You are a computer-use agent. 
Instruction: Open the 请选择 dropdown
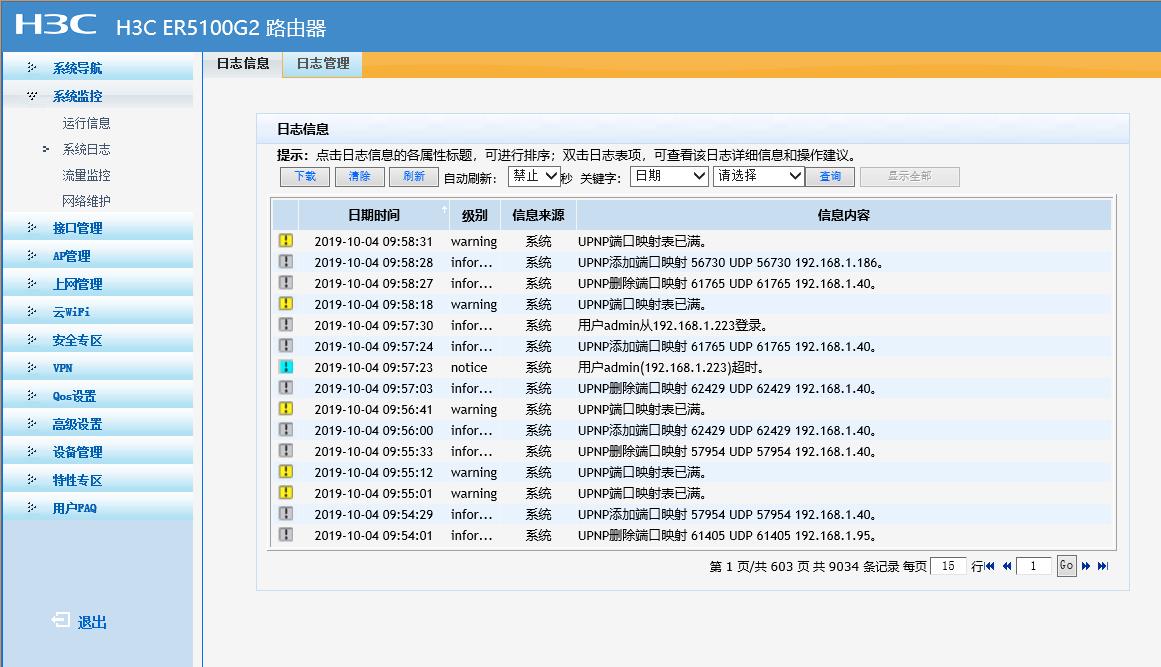pyautogui.click(x=758, y=176)
